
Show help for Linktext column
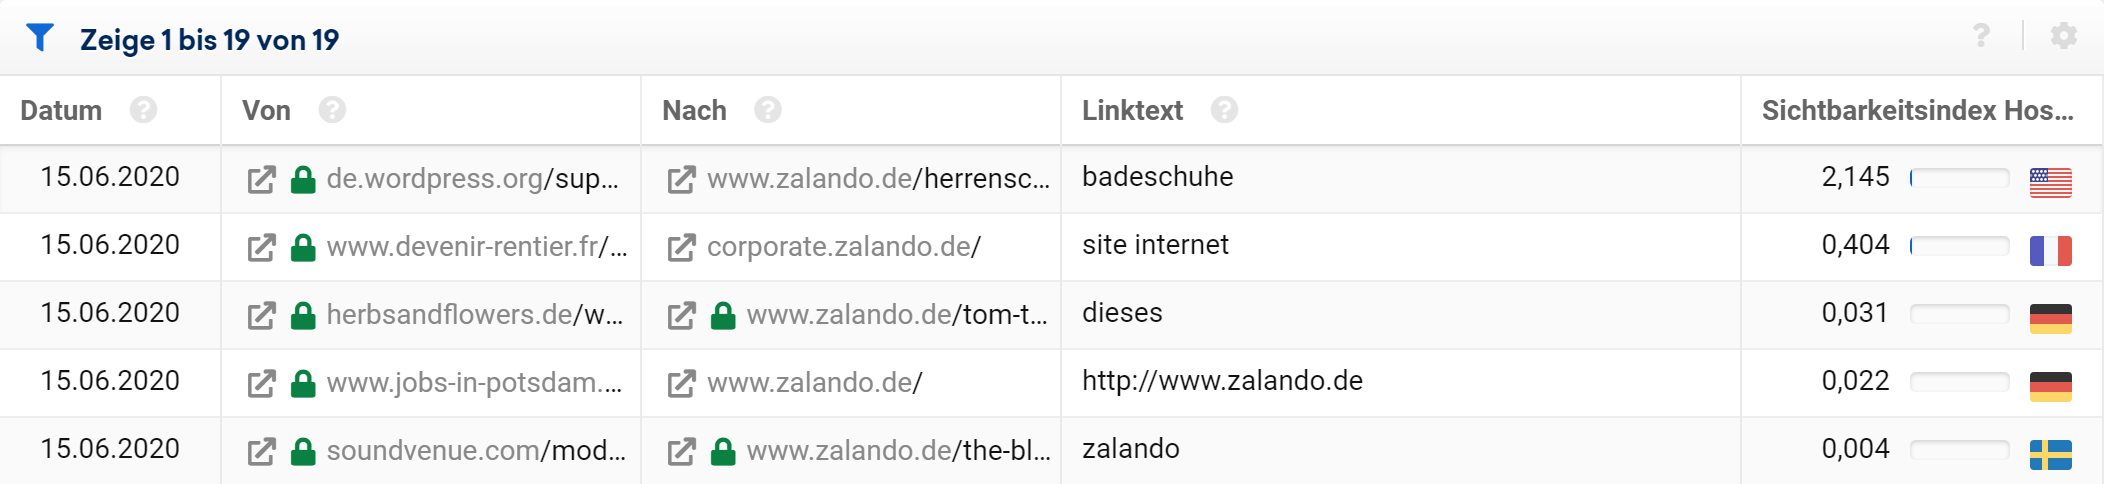1224,110
